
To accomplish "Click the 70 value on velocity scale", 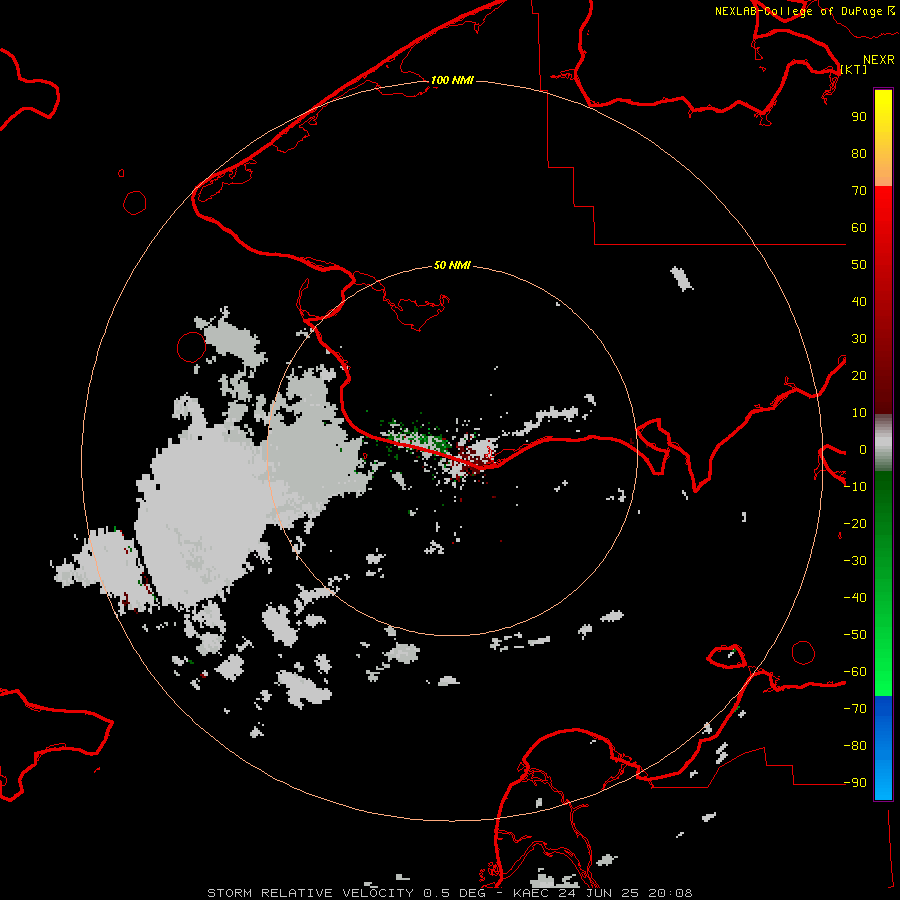I will tap(859, 191).
